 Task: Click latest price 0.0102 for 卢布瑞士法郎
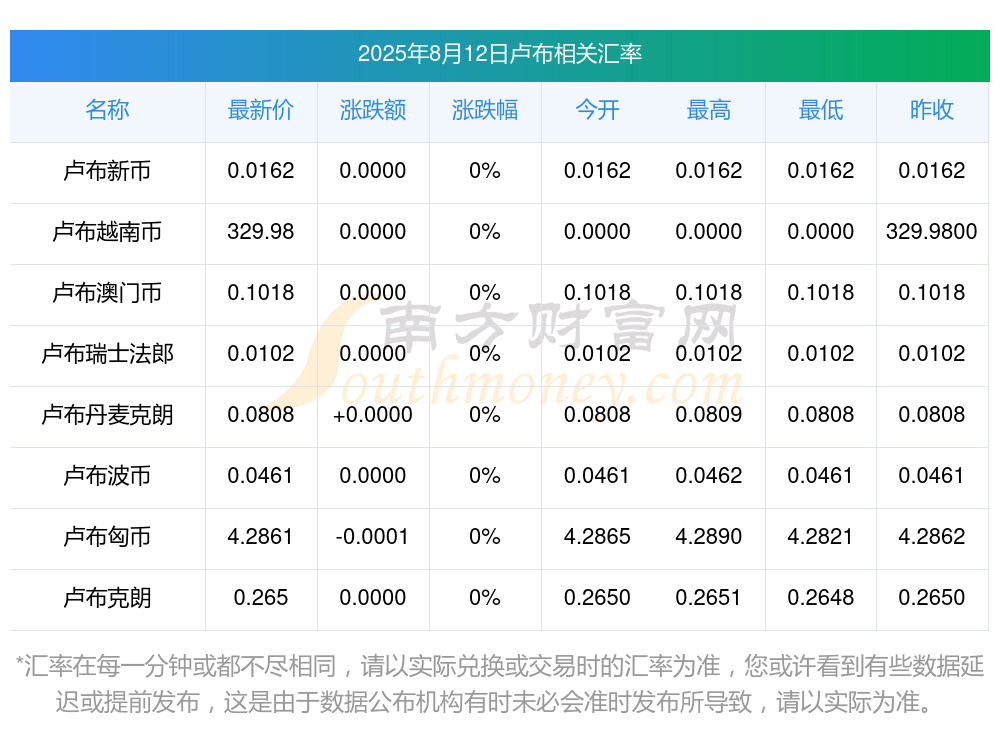(261, 353)
